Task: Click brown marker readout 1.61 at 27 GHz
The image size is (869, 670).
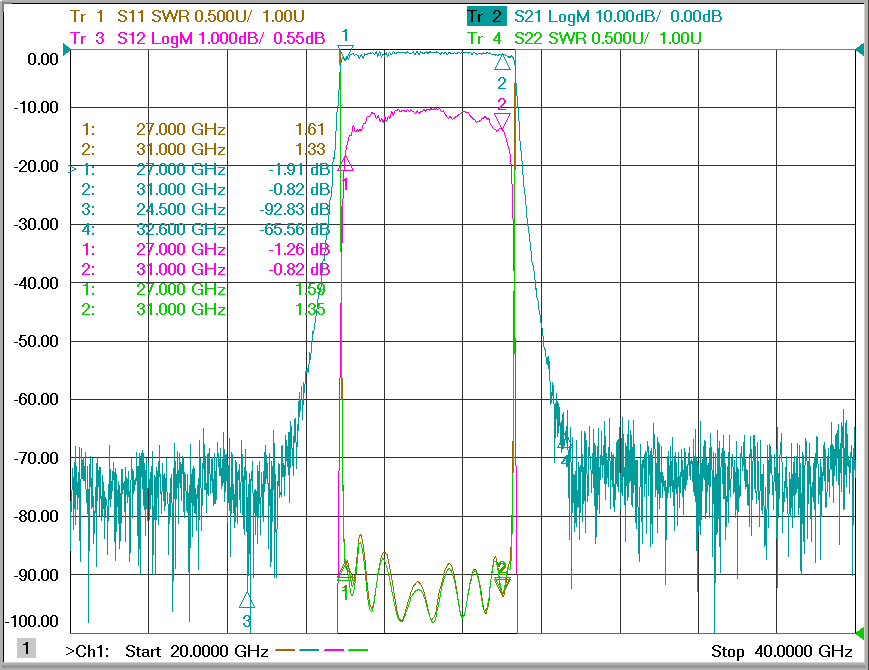Action: (x=310, y=129)
